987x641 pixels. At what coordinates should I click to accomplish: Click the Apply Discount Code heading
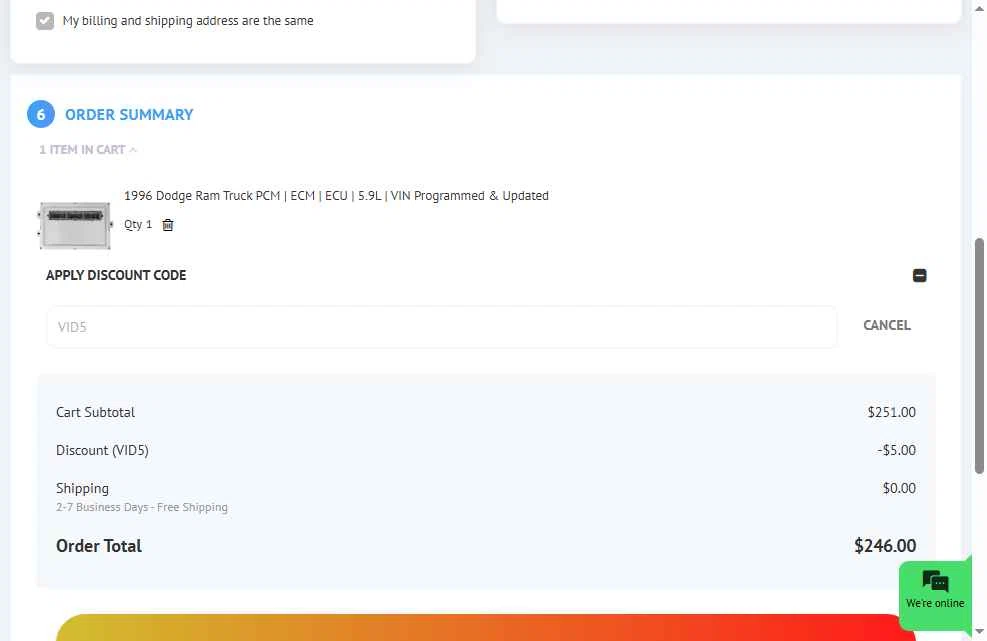(x=116, y=275)
